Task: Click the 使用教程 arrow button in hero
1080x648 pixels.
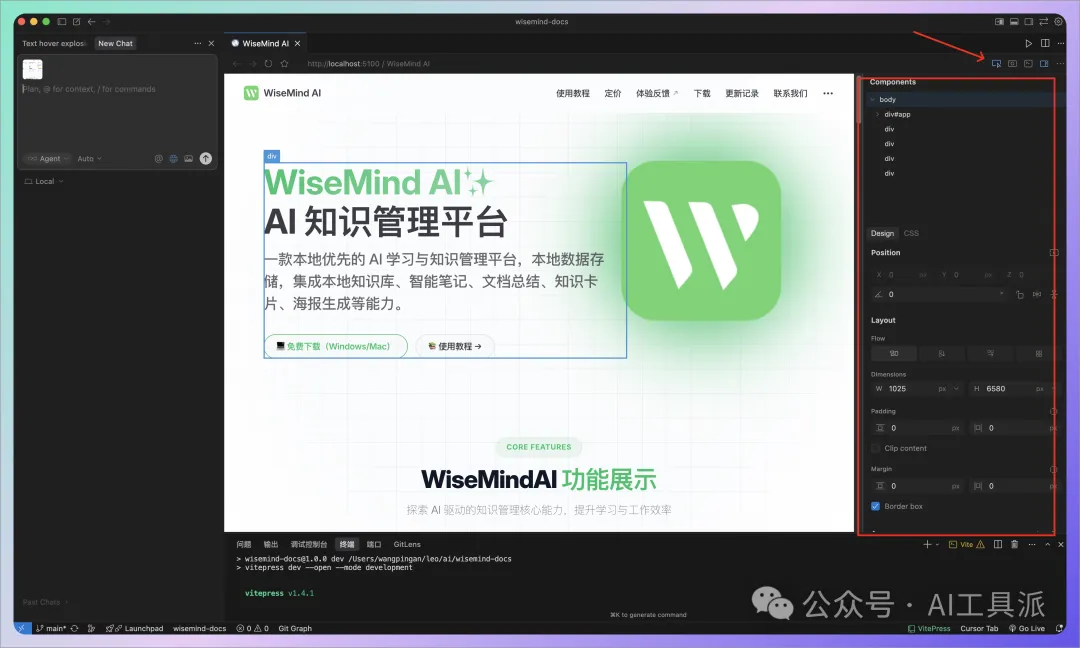Action: [x=455, y=346]
